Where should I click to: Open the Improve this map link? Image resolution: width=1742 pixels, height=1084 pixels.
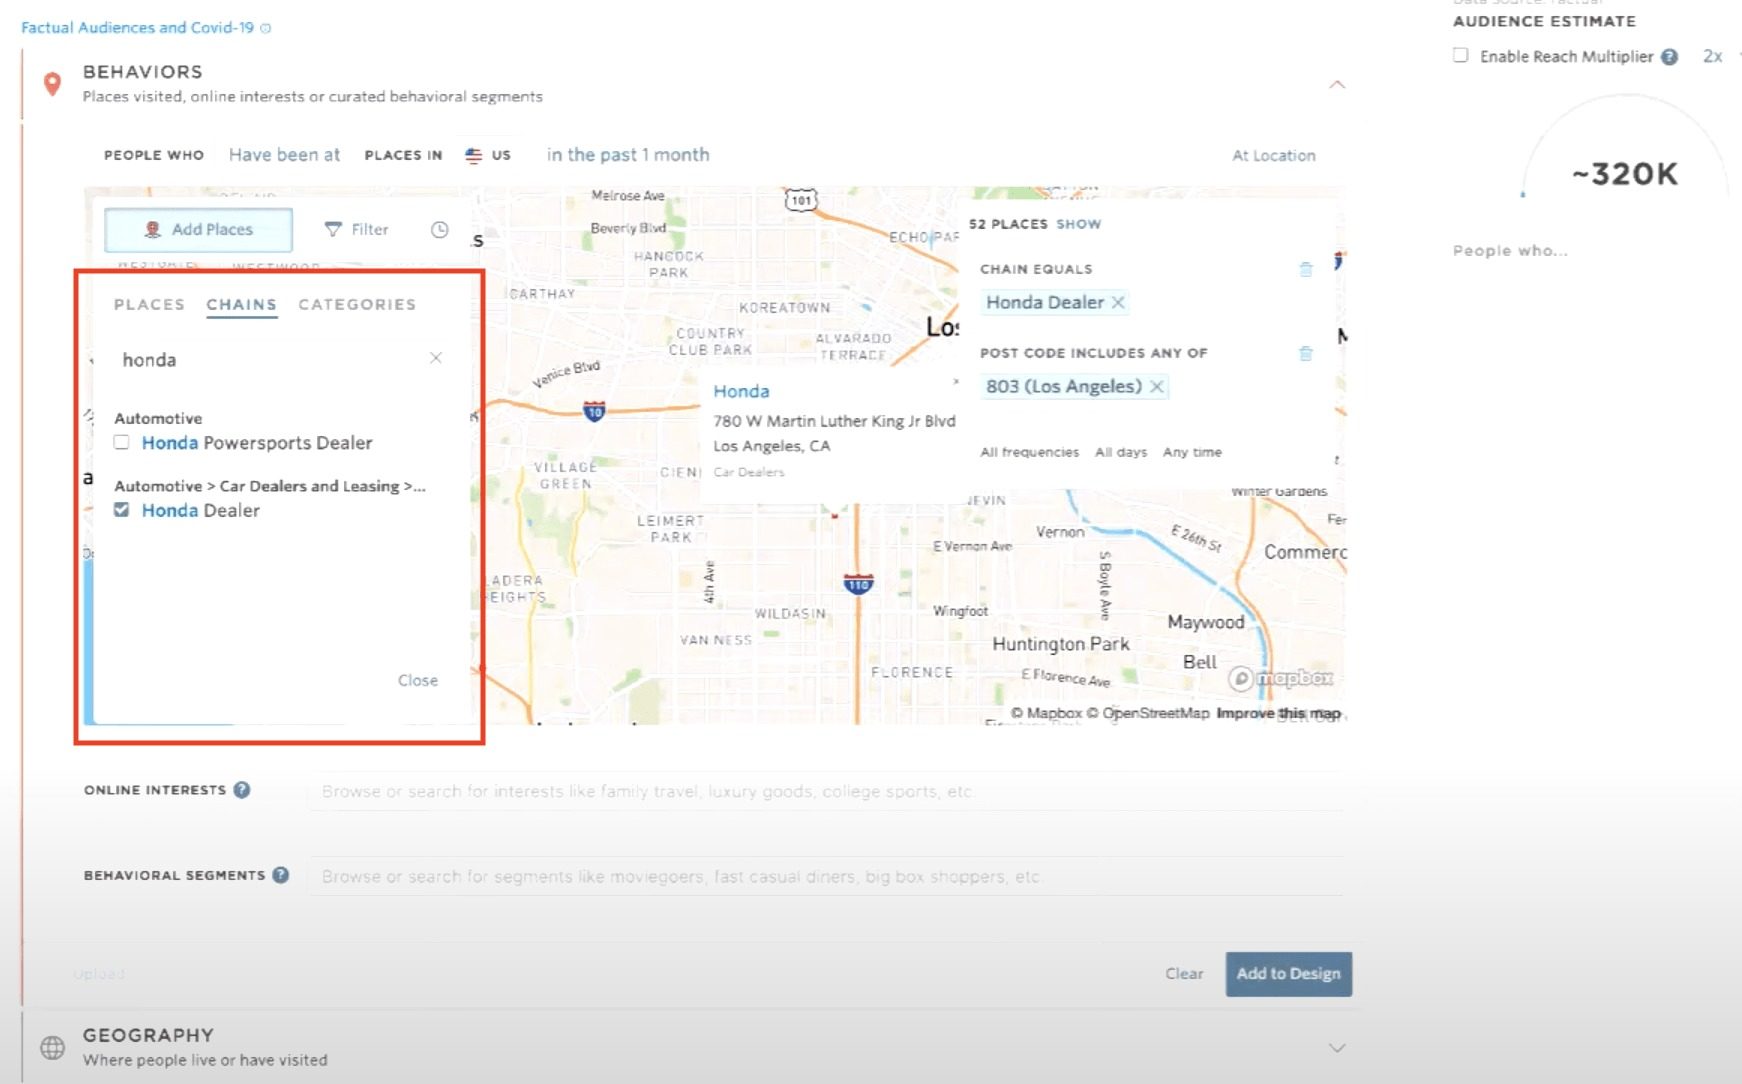click(1278, 713)
